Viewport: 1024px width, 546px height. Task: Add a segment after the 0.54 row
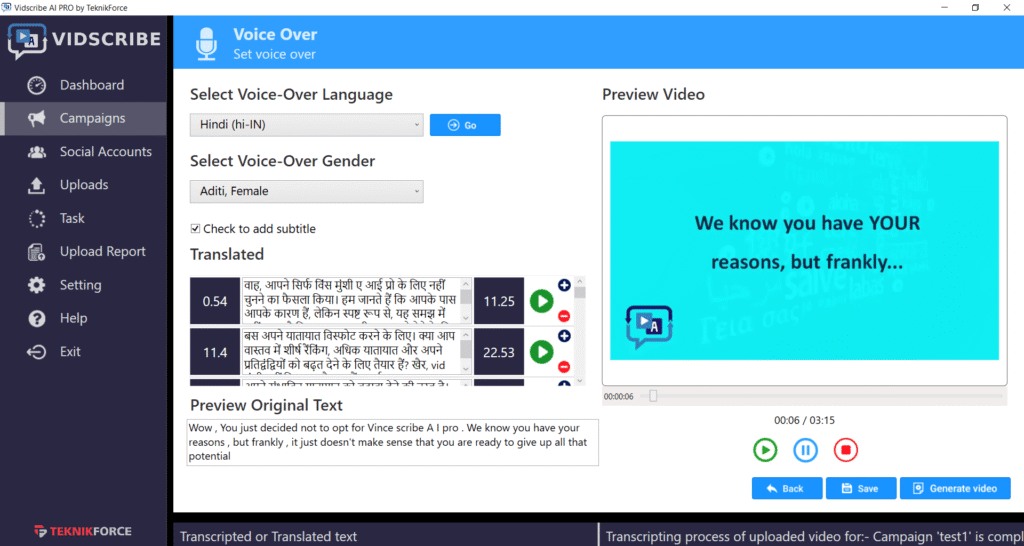click(564, 285)
